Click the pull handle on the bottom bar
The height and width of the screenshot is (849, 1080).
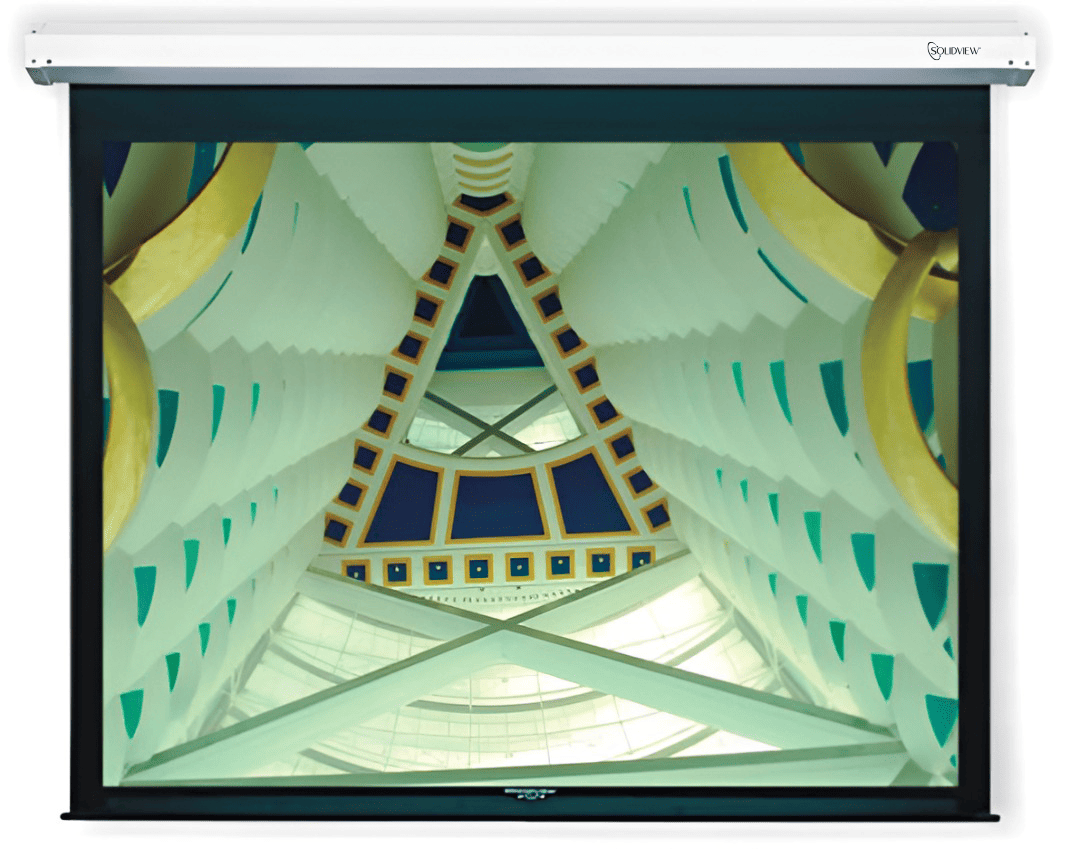pyautogui.click(x=529, y=793)
